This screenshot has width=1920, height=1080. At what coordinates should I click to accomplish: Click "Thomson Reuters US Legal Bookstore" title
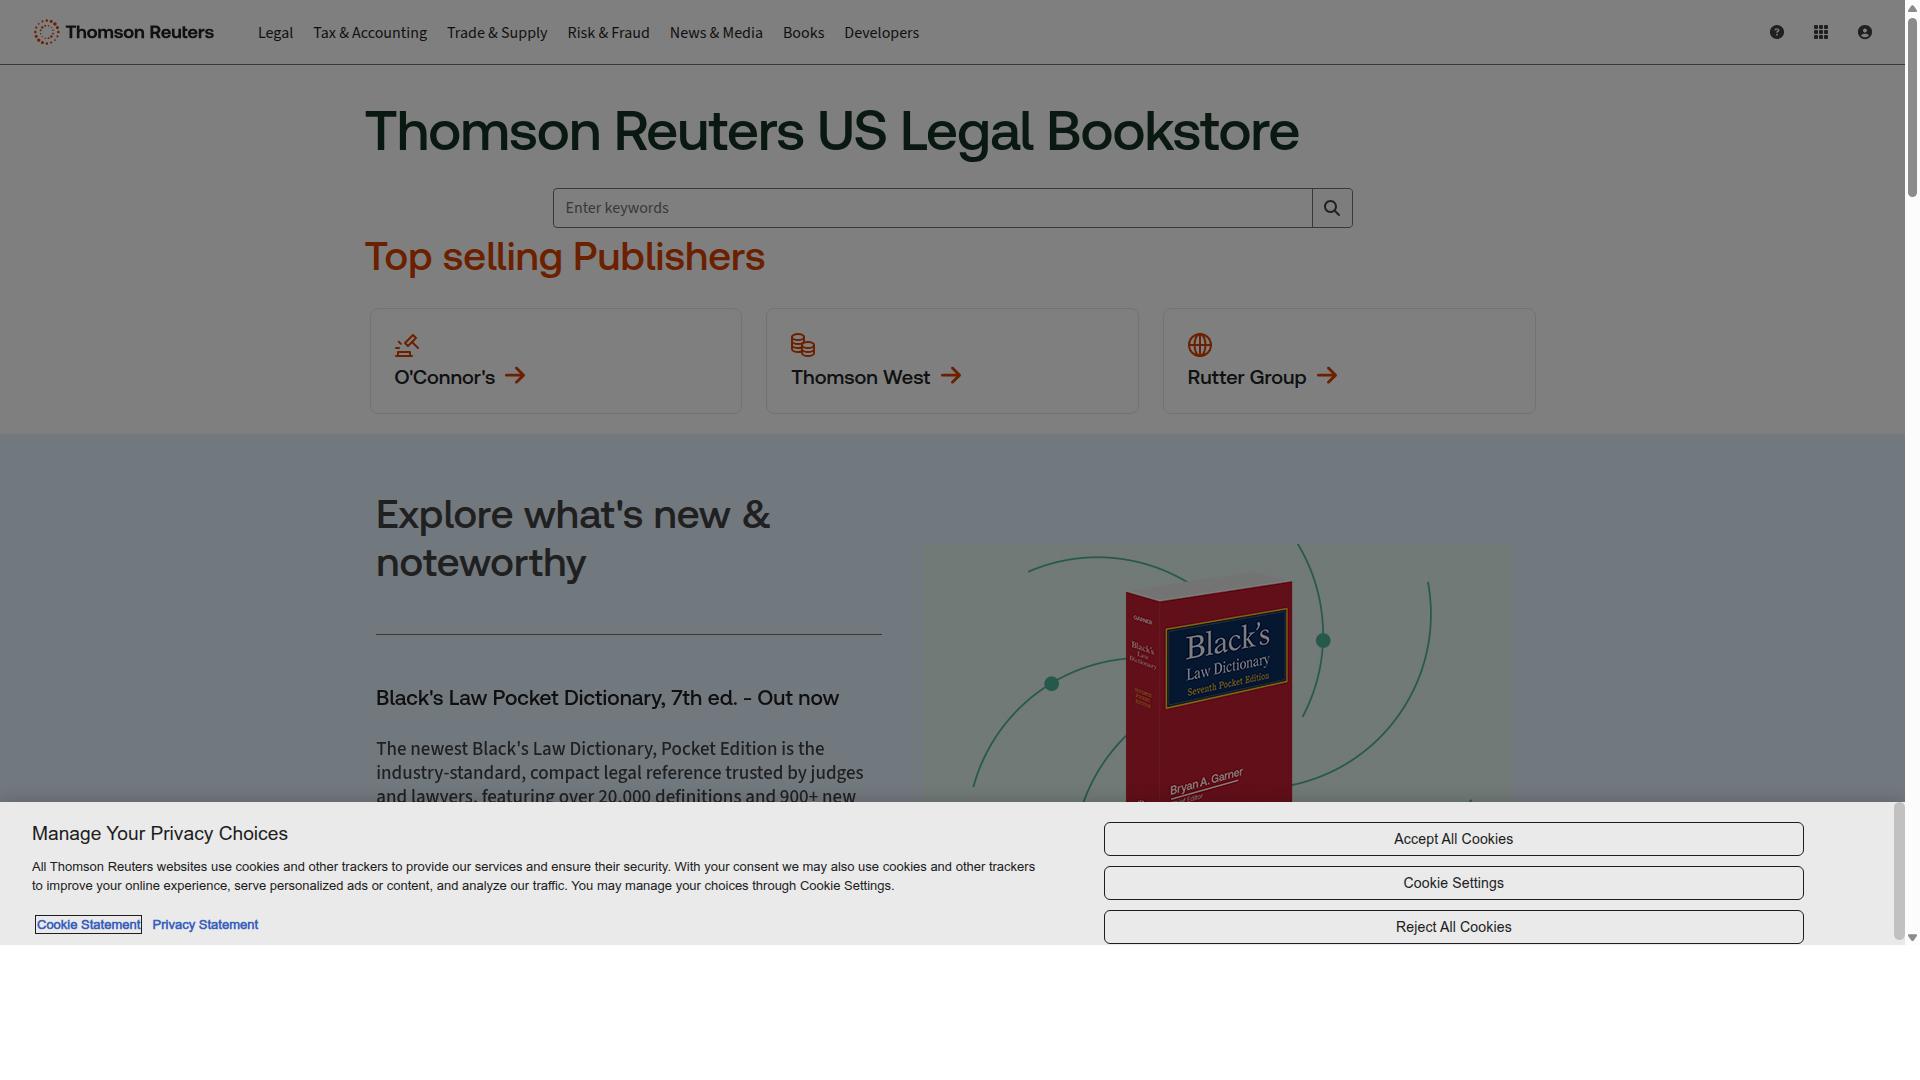(x=832, y=131)
